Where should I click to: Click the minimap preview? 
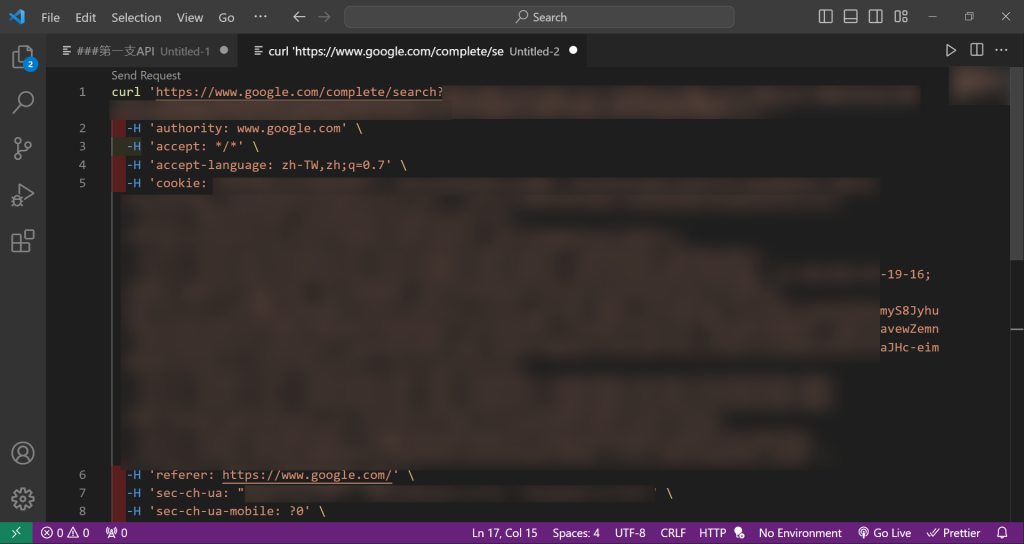(978, 86)
